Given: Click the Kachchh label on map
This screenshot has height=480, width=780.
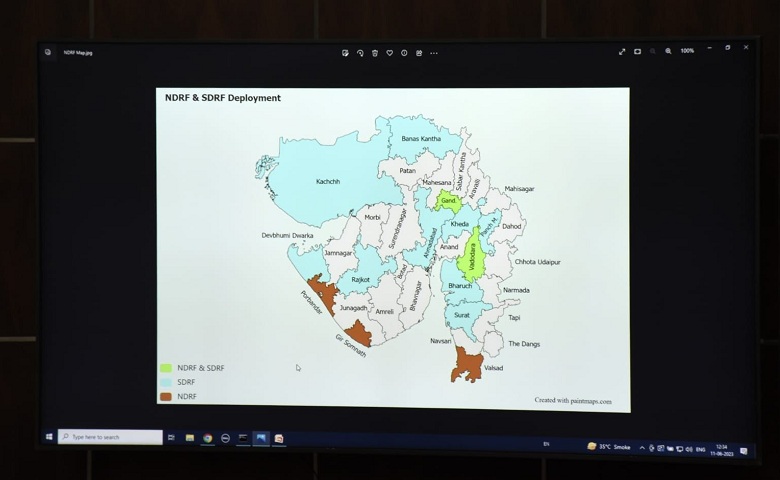Looking at the screenshot, I should point(328,182).
